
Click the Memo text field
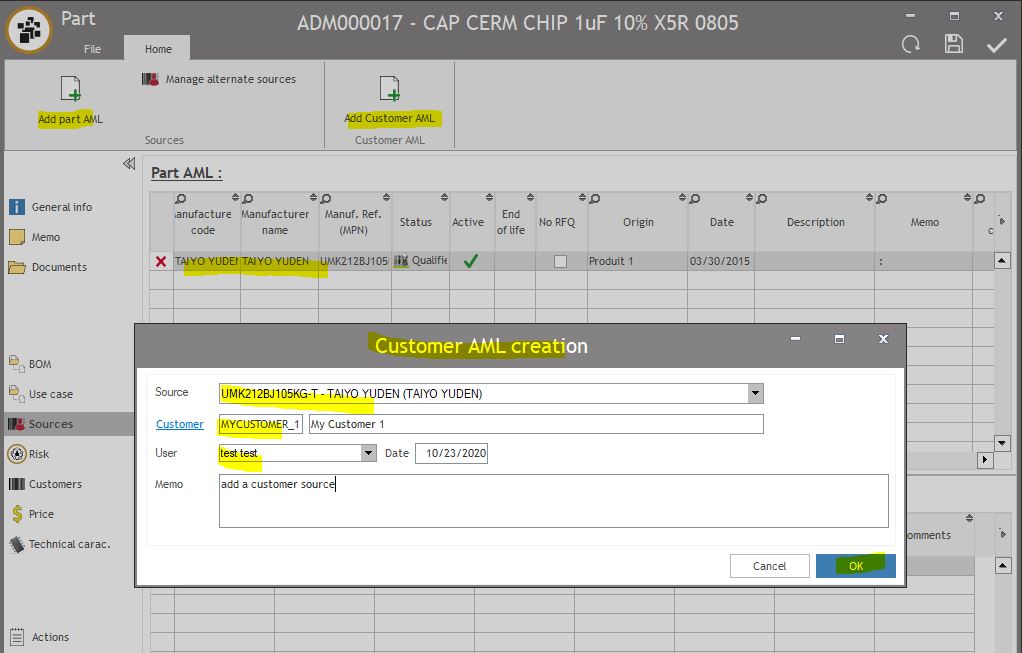click(x=553, y=500)
